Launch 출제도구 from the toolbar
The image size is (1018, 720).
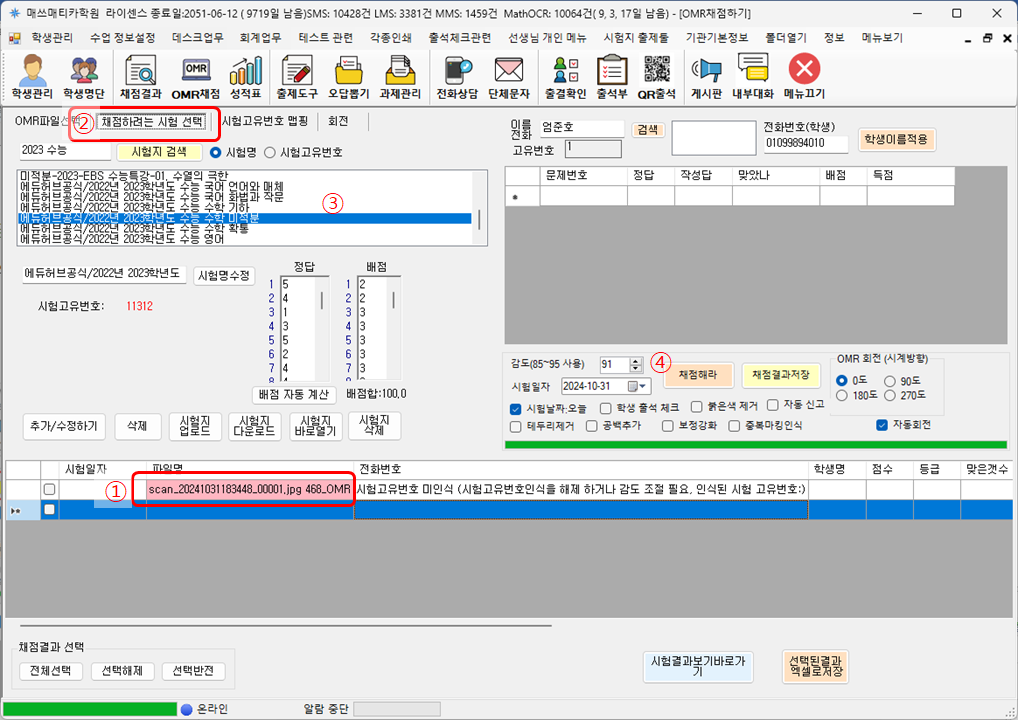coord(296,77)
